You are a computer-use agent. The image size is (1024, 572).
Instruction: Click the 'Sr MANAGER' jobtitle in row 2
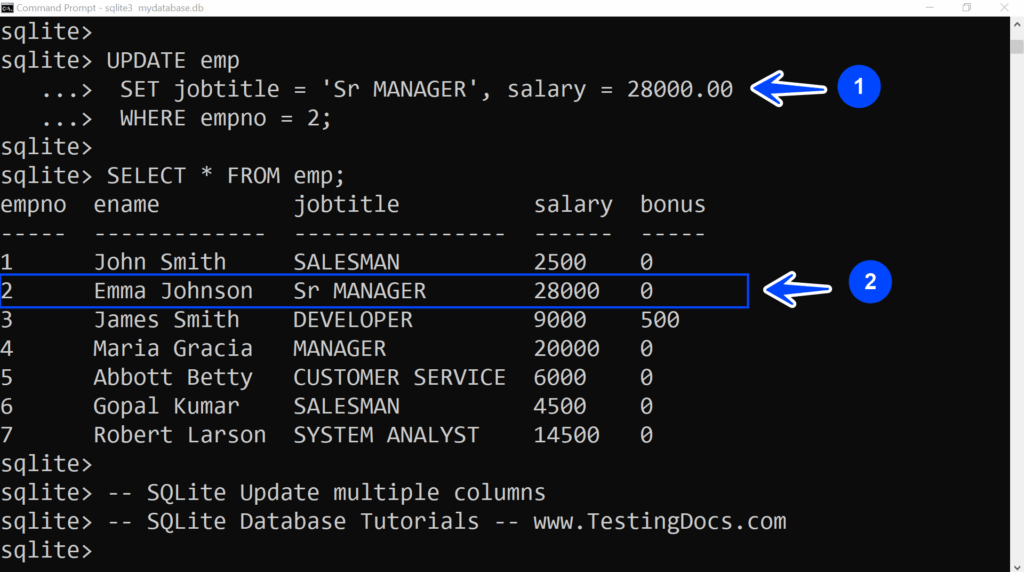(359, 291)
